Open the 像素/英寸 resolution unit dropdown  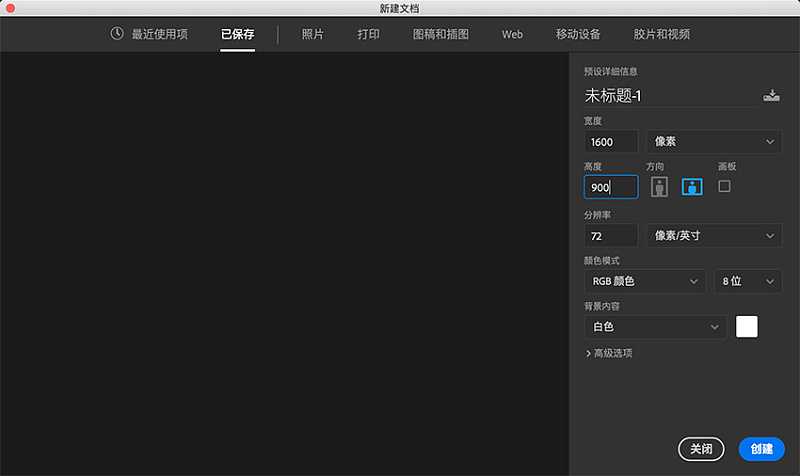pyautogui.click(x=714, y=236)
